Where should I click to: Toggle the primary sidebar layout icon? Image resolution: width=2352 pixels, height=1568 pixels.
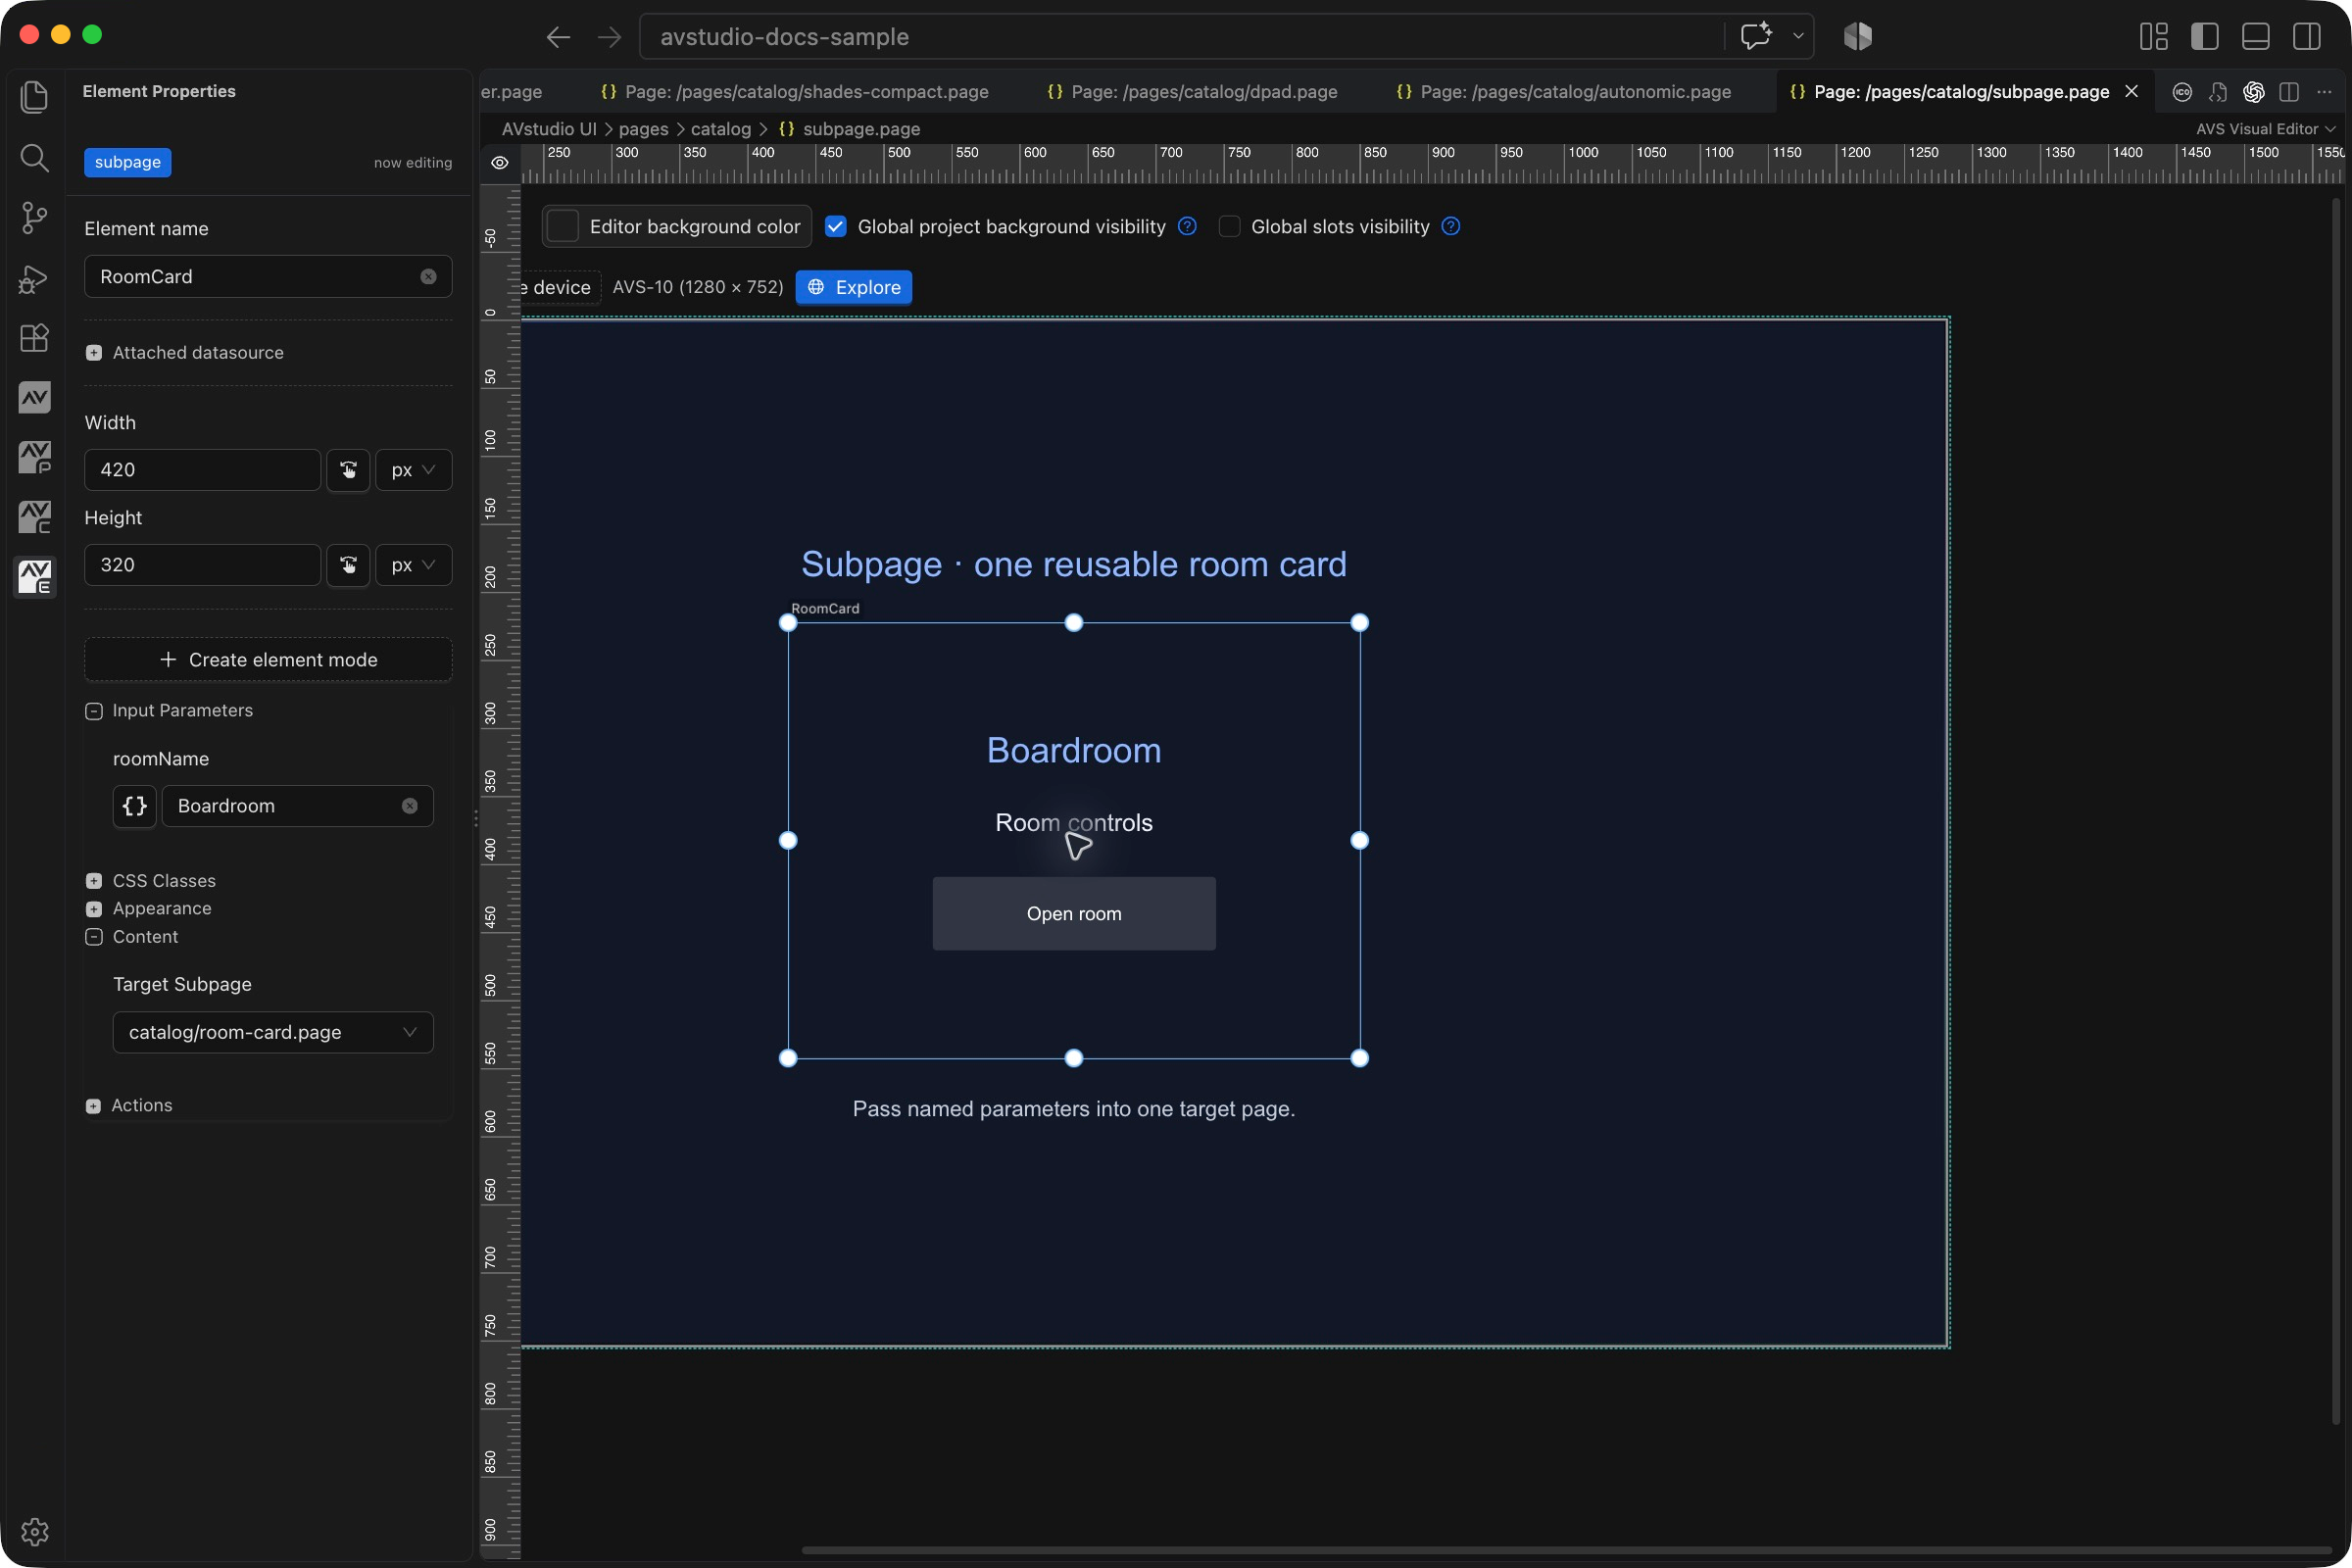(2204, 37)
